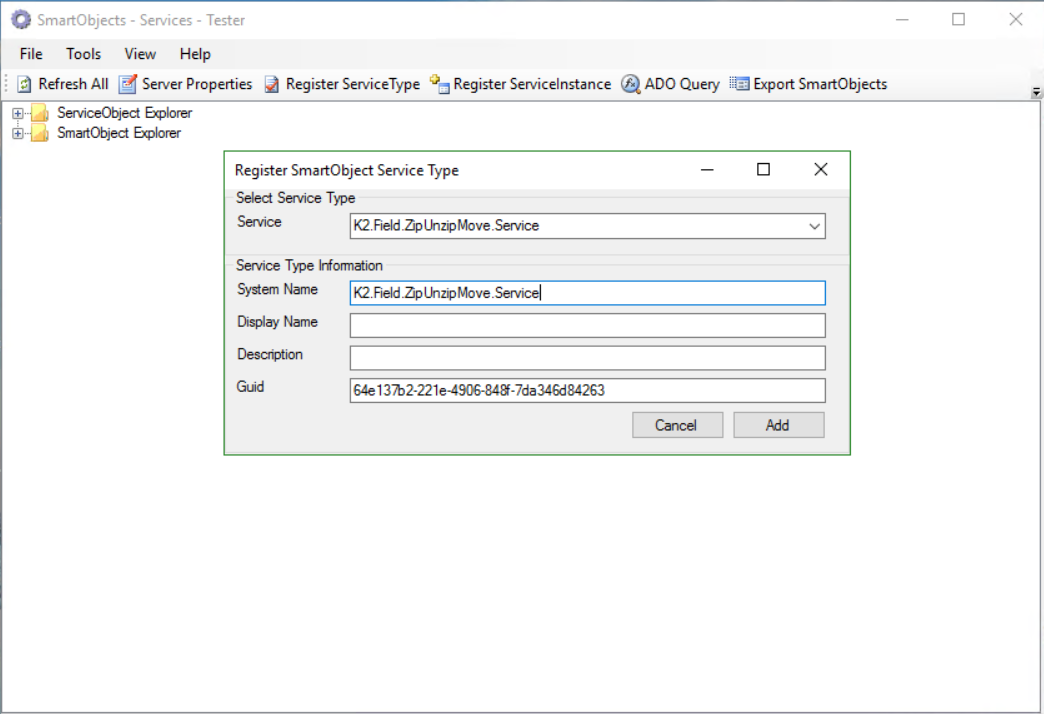This screenshot has width=1044, height=714.
Task: Expand the ServiceObject Explorer tree node
Action: 17,113
